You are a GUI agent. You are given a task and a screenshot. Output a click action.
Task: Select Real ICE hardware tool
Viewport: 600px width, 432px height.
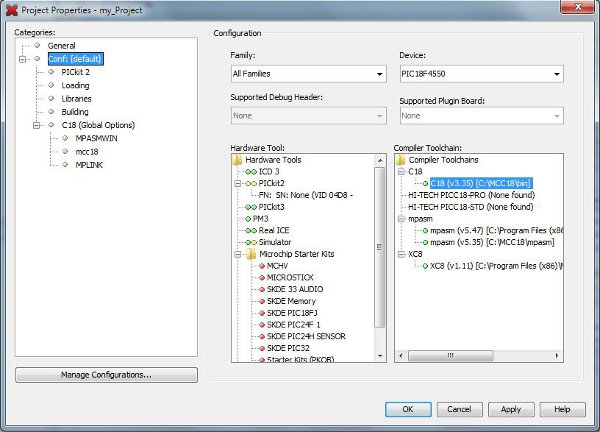(274, 230)
